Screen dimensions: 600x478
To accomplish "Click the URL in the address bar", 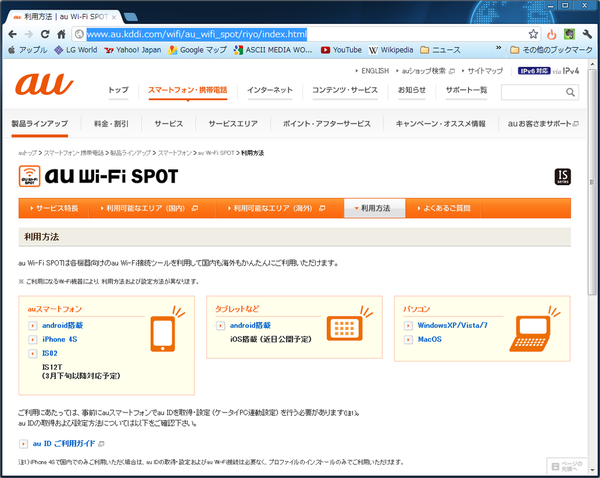I will click(x=197, y=34).
